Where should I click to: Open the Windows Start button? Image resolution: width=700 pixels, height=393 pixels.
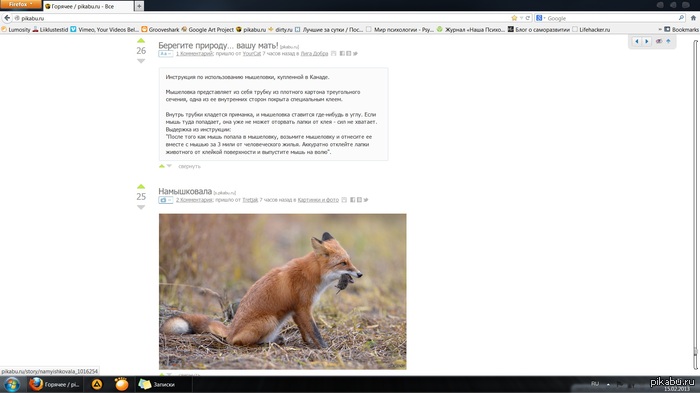coord(12,385)
